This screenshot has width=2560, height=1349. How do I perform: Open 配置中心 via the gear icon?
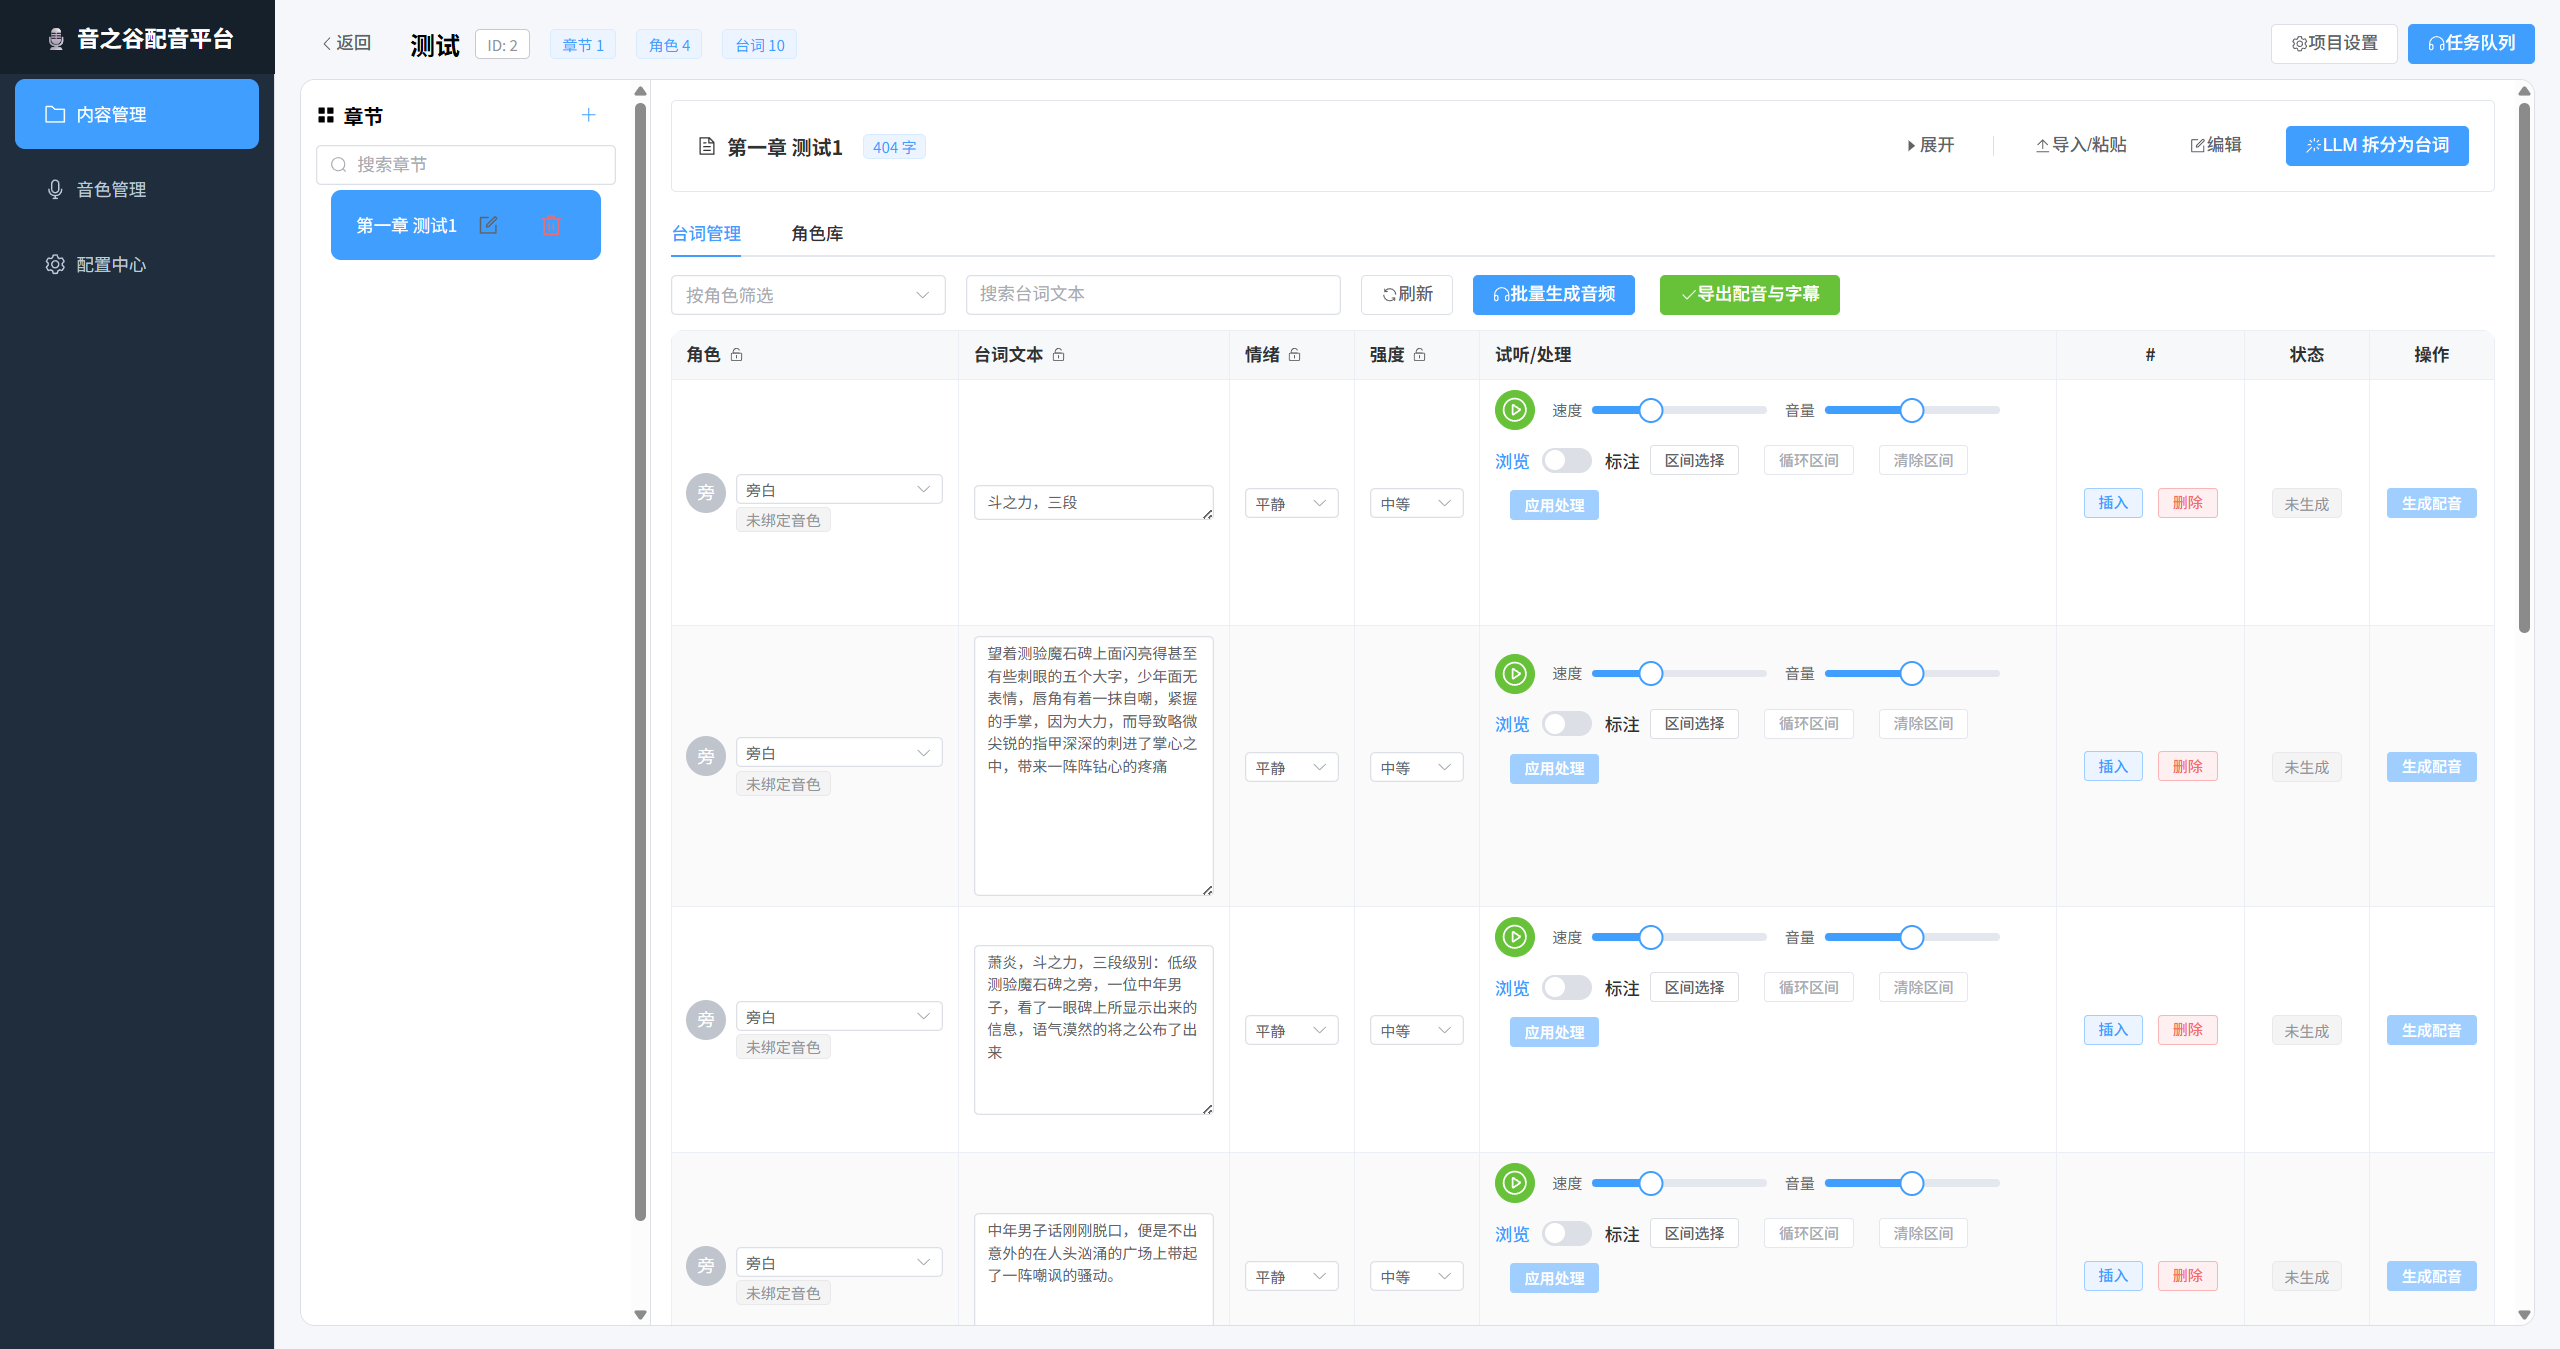tap(55, 264)
